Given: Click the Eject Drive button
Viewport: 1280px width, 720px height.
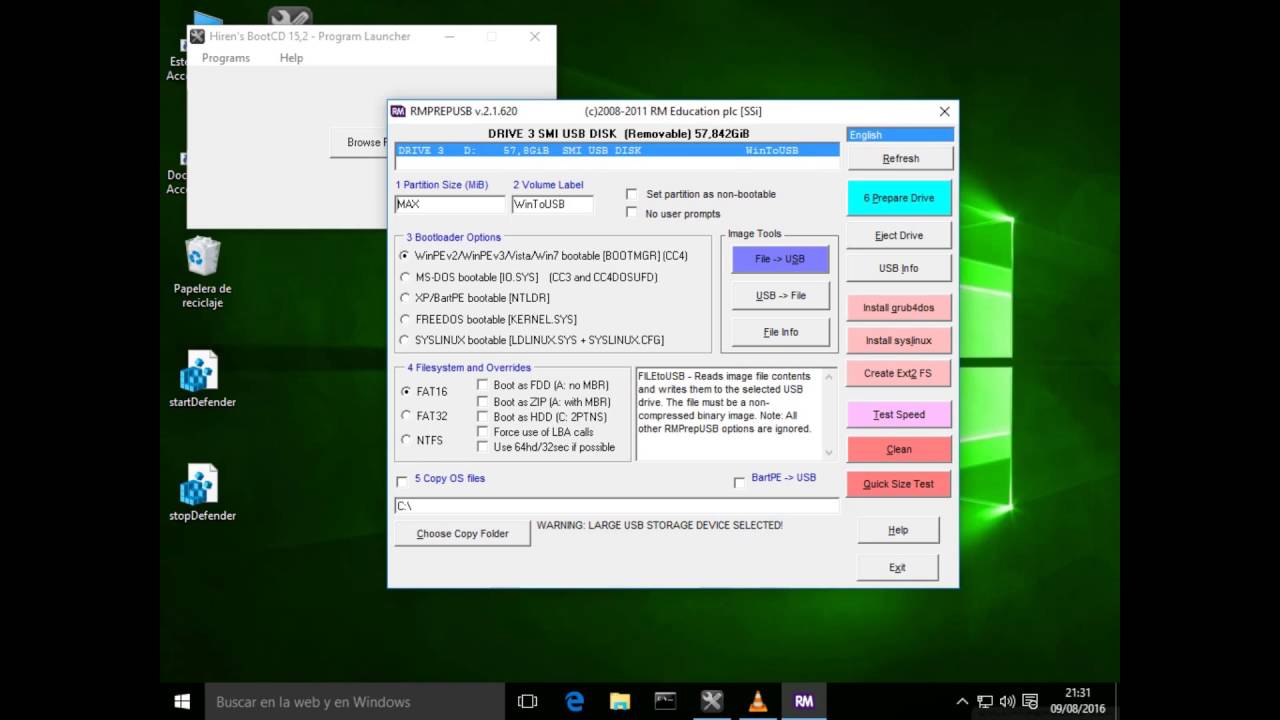Looking at the screenshot, I should point(899,235).
